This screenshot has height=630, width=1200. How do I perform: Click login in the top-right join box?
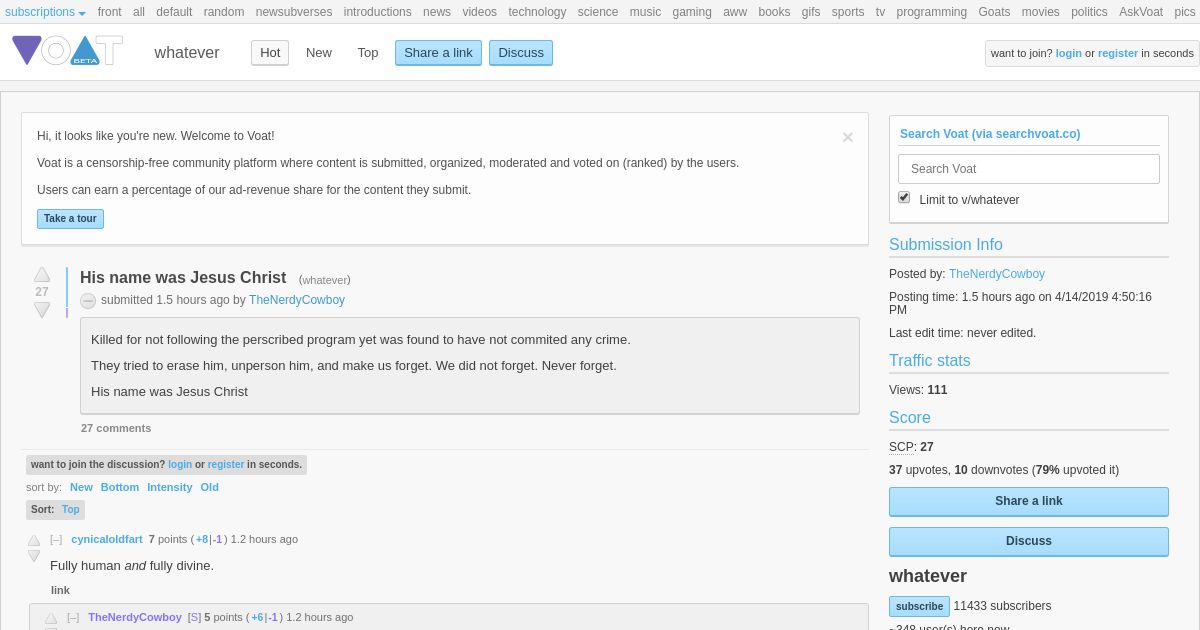coord(1069,54)
